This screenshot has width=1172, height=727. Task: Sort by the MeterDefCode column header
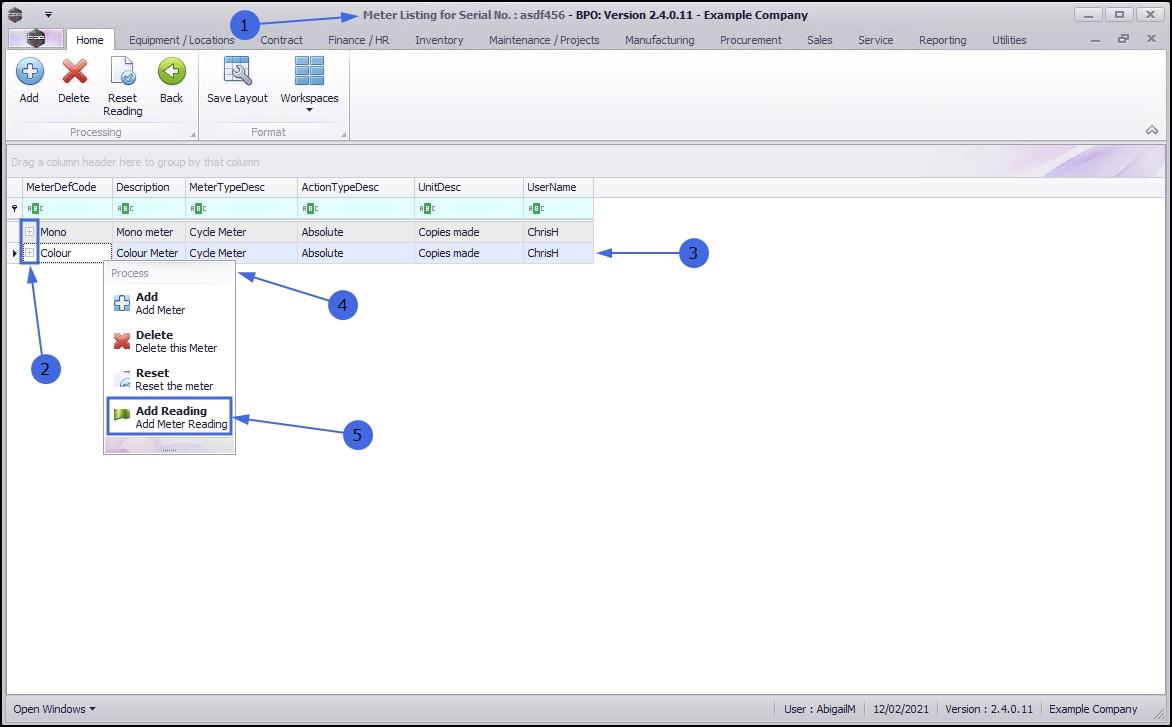pyautogui.click(x=67, y=187)
